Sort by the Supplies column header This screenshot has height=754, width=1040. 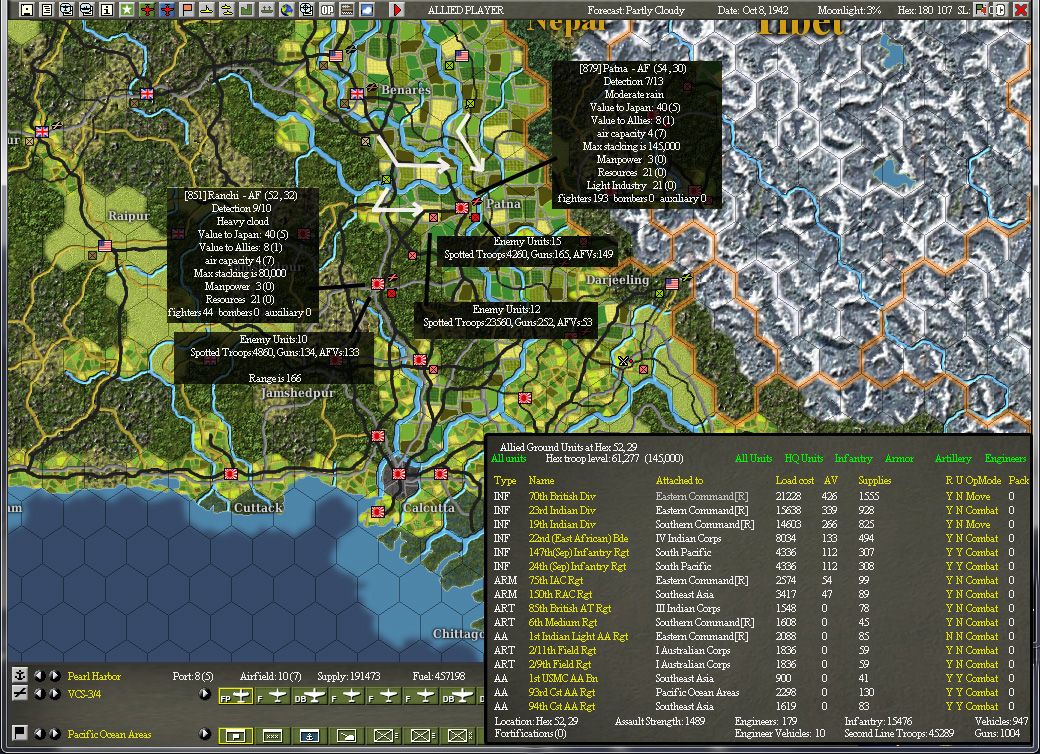tap(874, 480)
